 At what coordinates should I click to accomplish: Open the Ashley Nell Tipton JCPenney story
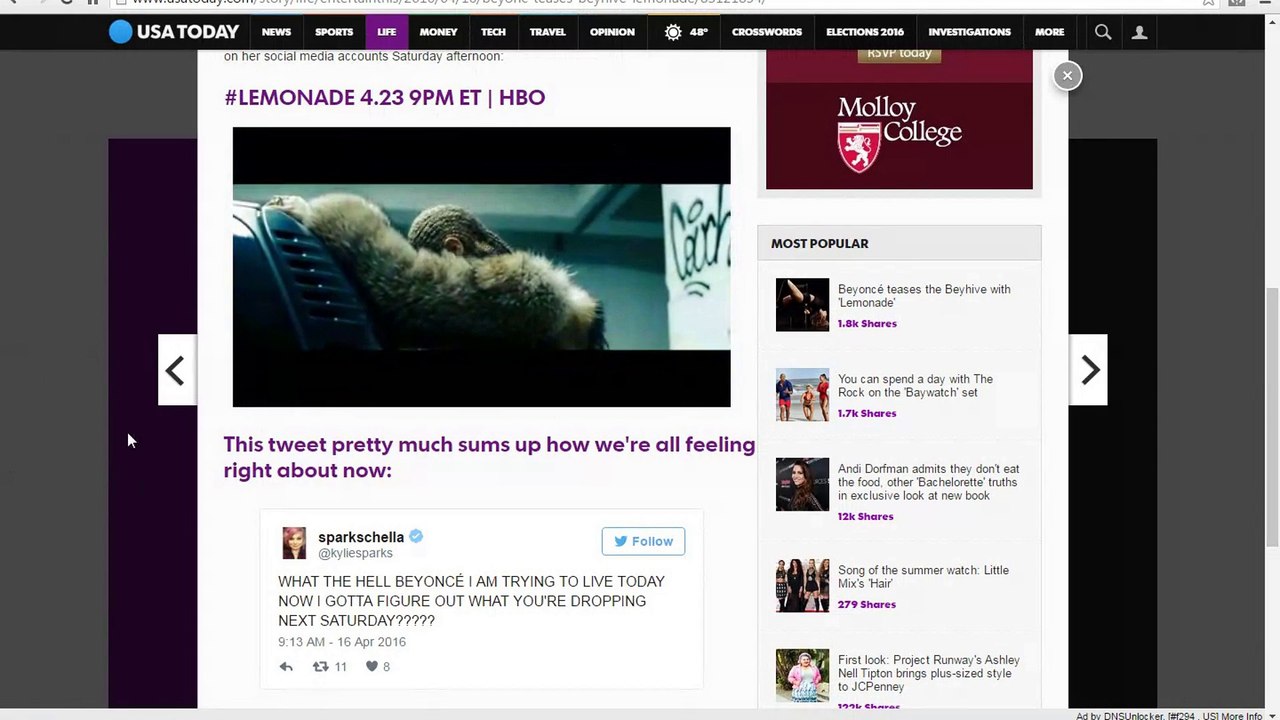(929, 673)
